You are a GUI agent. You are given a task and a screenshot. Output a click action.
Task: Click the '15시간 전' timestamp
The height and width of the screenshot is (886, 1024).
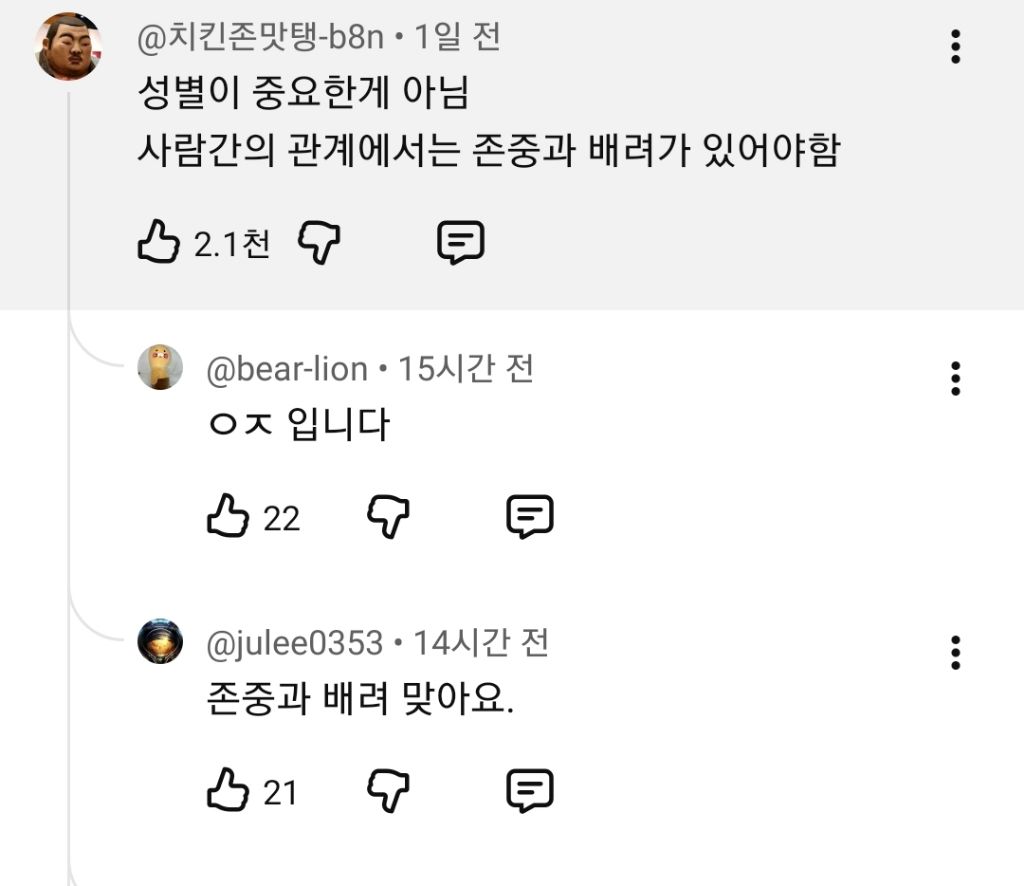(466, 370)
